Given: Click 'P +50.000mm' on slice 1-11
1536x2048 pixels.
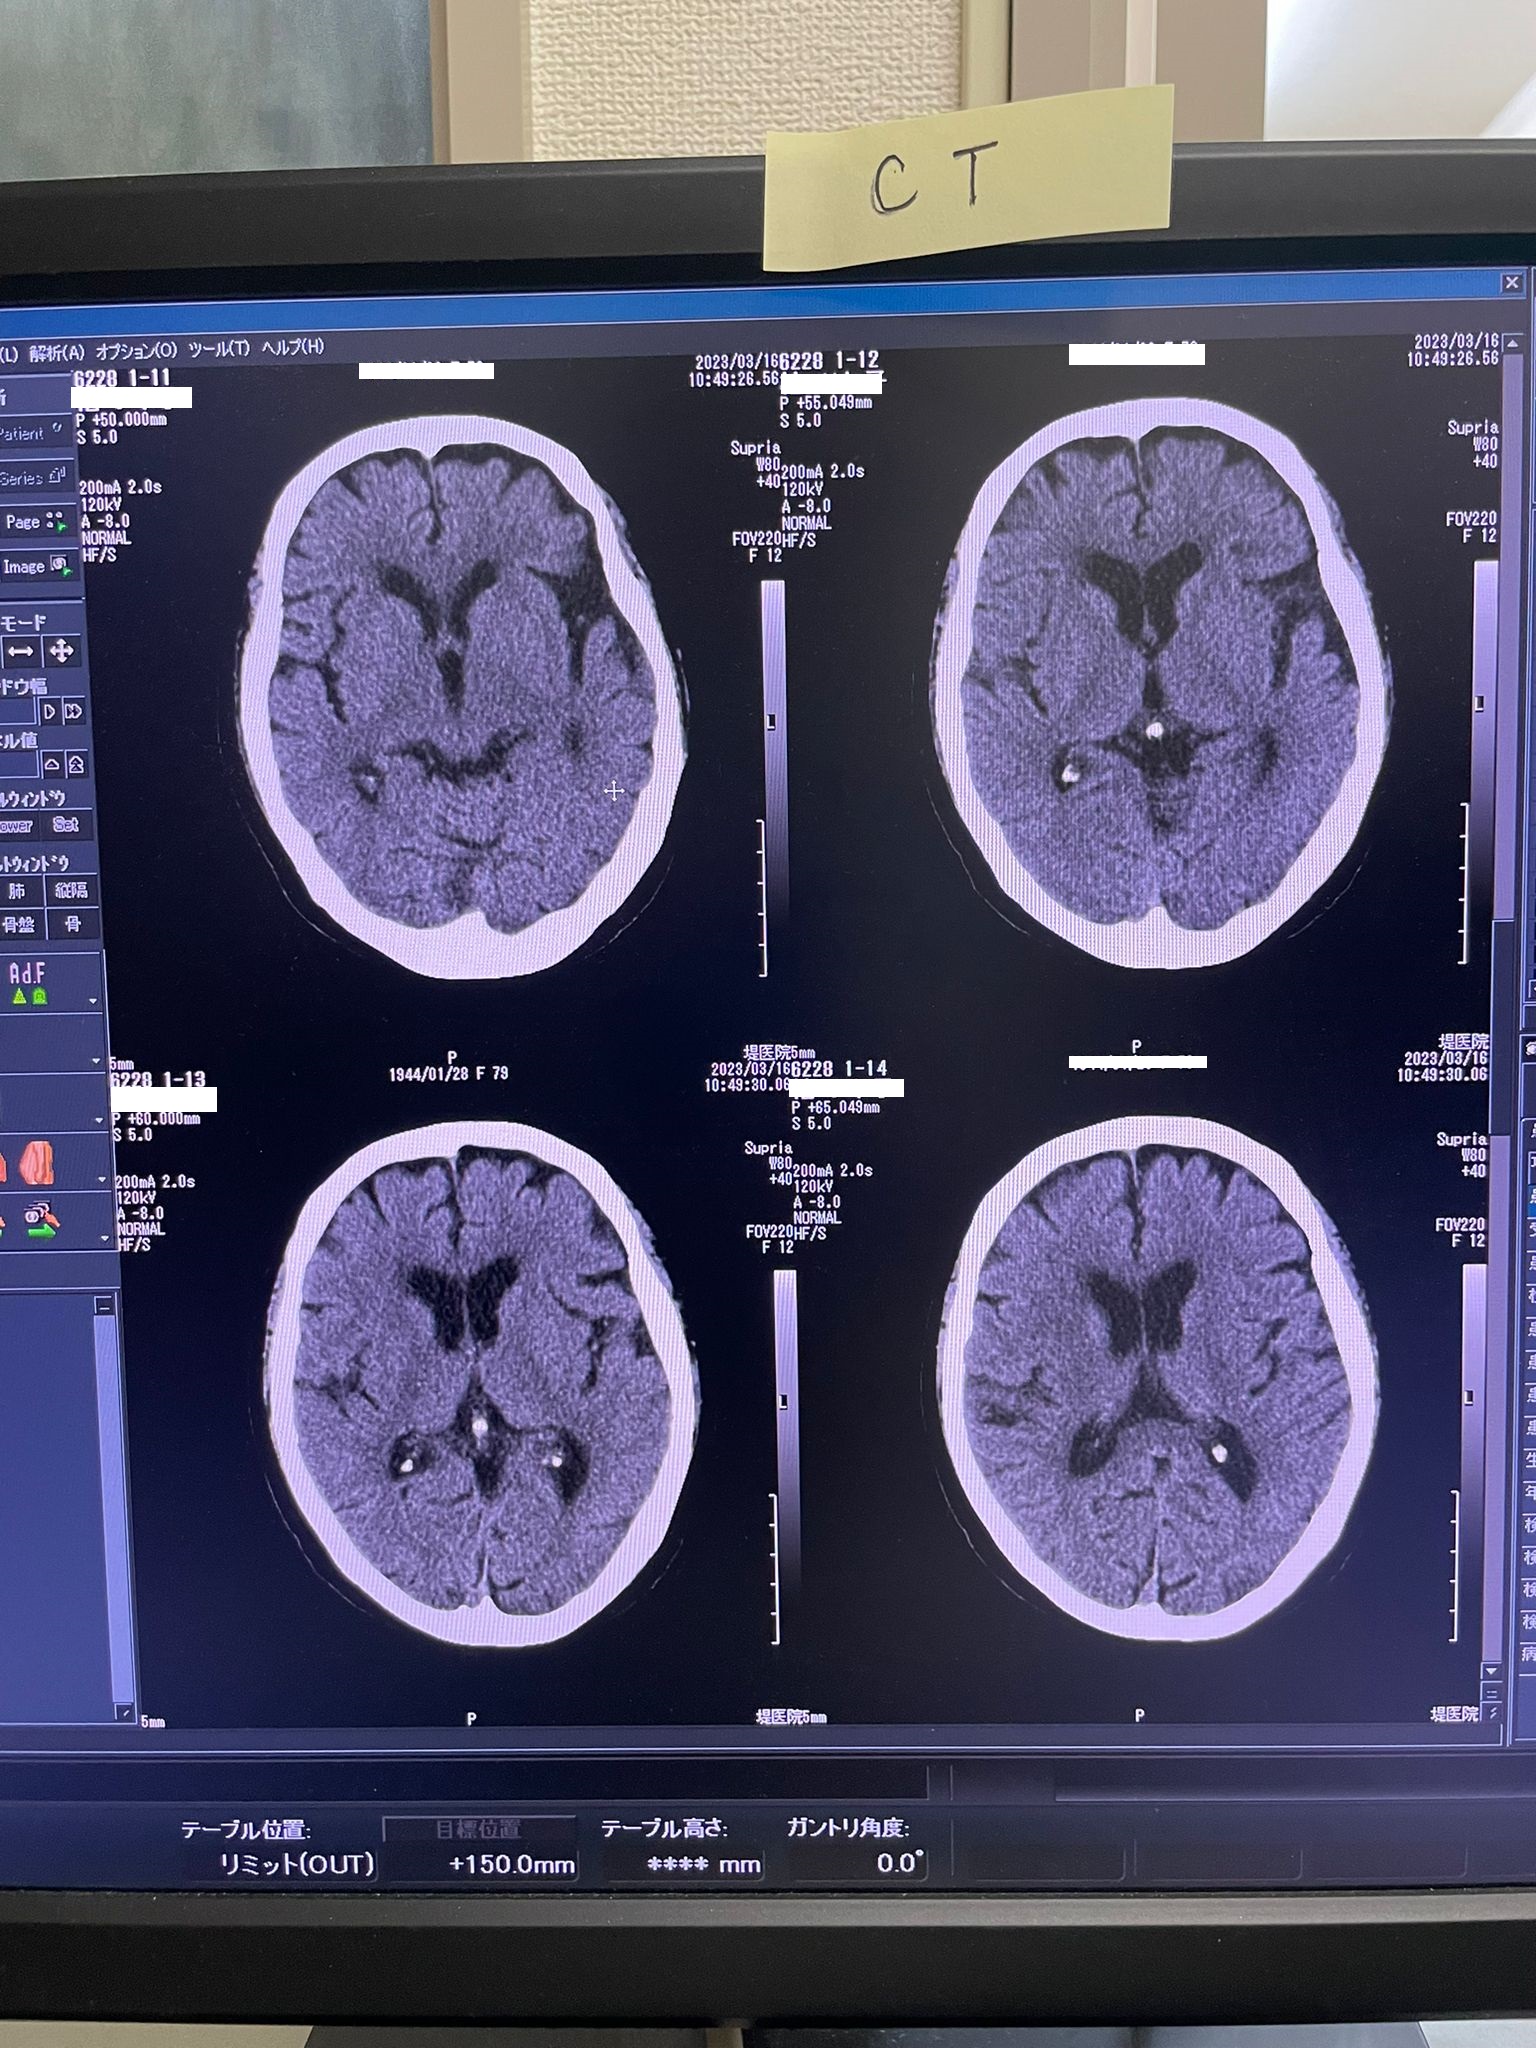Looking at the screenshot, I should pyautogui.click(x=121, y=420).
